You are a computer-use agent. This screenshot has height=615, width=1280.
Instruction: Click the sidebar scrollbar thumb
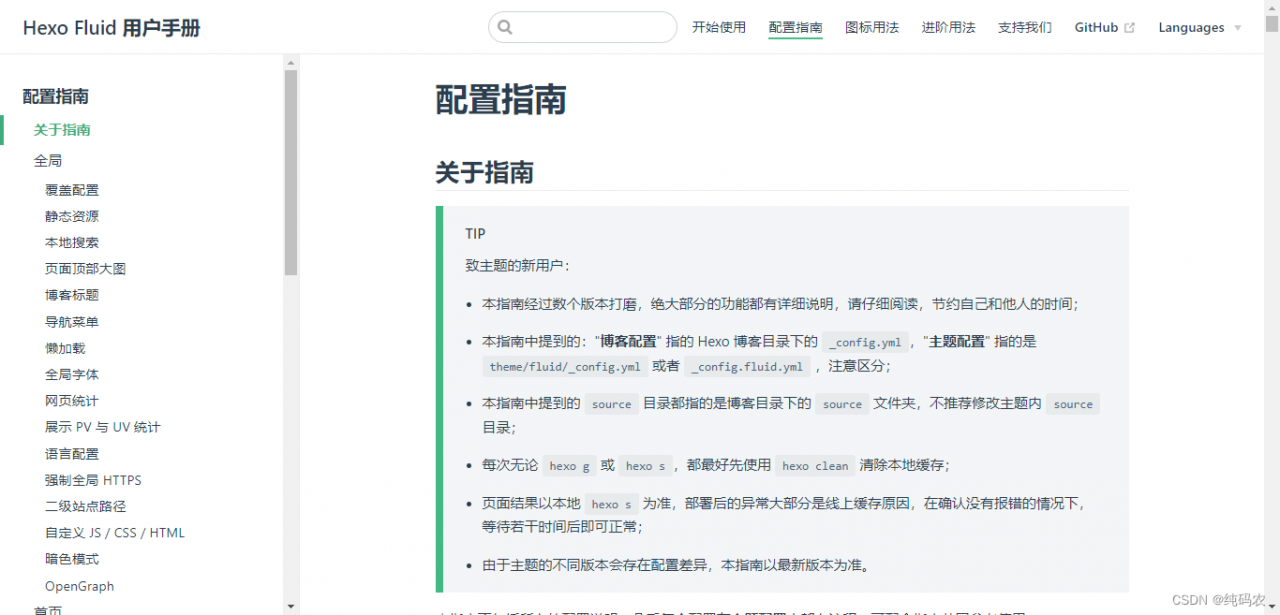point(291,172)
